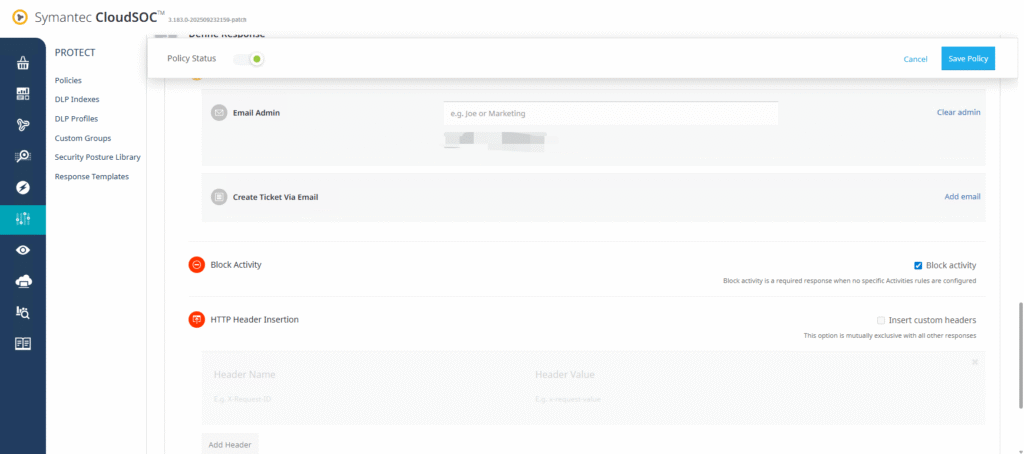Viewport: 1024px width, 454px height.
Task: Click the Cancel link
Action: [x=915, y=59]
